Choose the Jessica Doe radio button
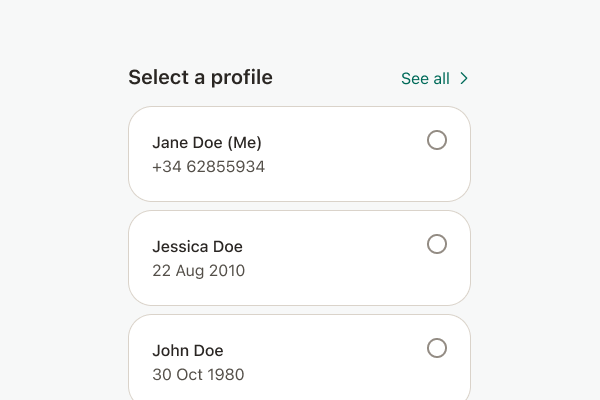600x400 pixels. pyautogui.click(x=437, y=244)
